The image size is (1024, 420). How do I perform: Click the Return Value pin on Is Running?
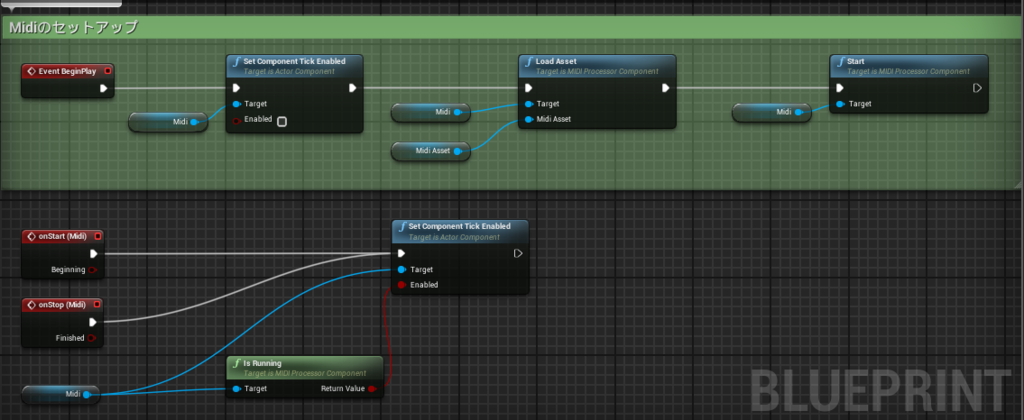point(372,389)
